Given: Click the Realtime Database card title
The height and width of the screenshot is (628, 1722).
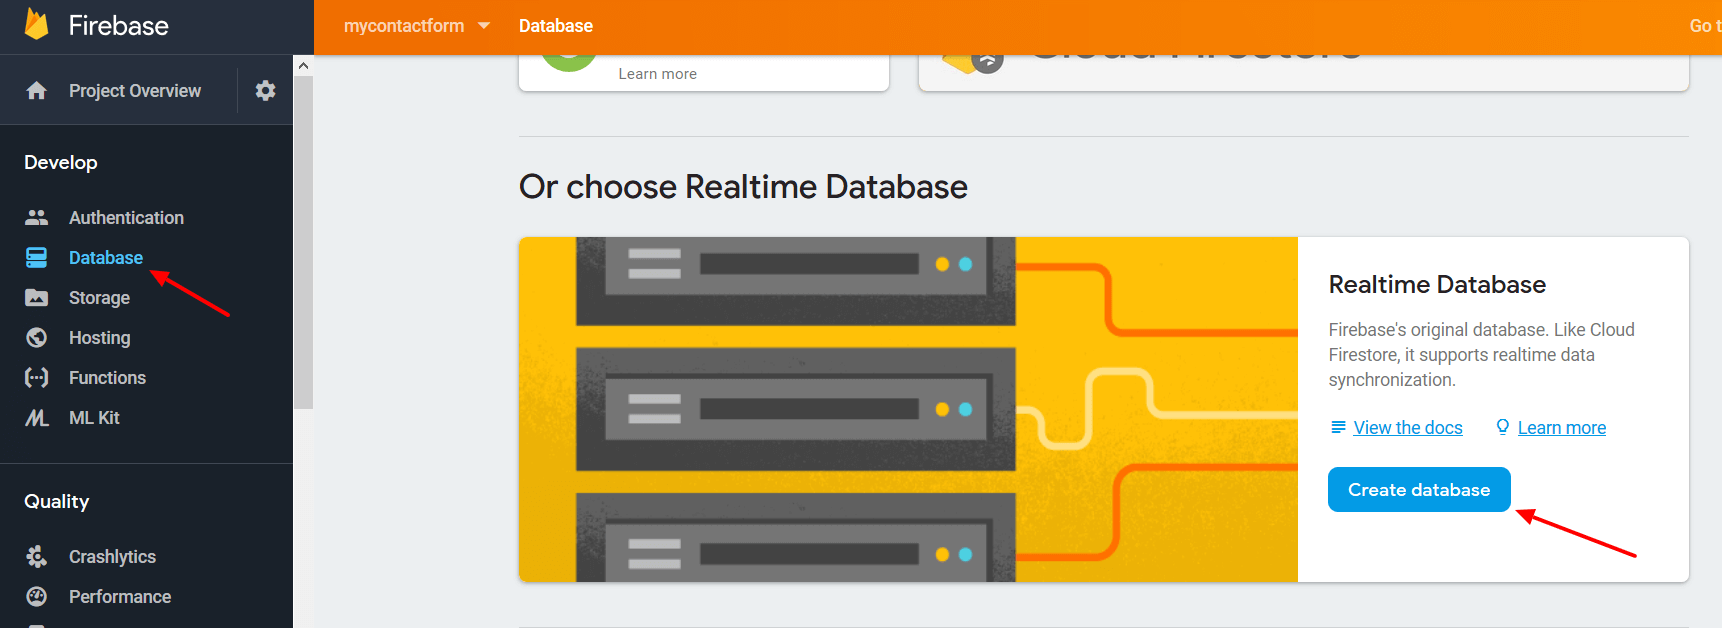Looking at the screenshot, I should tap(1437, 285).
